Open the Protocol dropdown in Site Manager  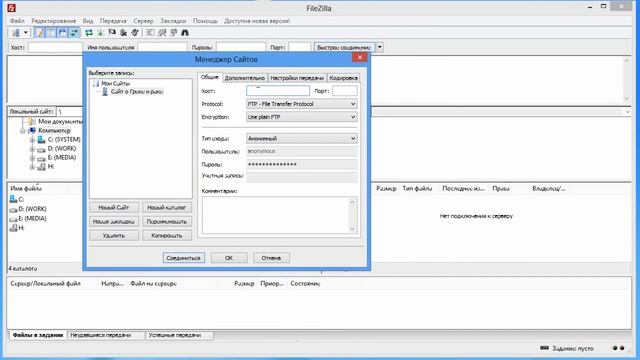(302, 104)
